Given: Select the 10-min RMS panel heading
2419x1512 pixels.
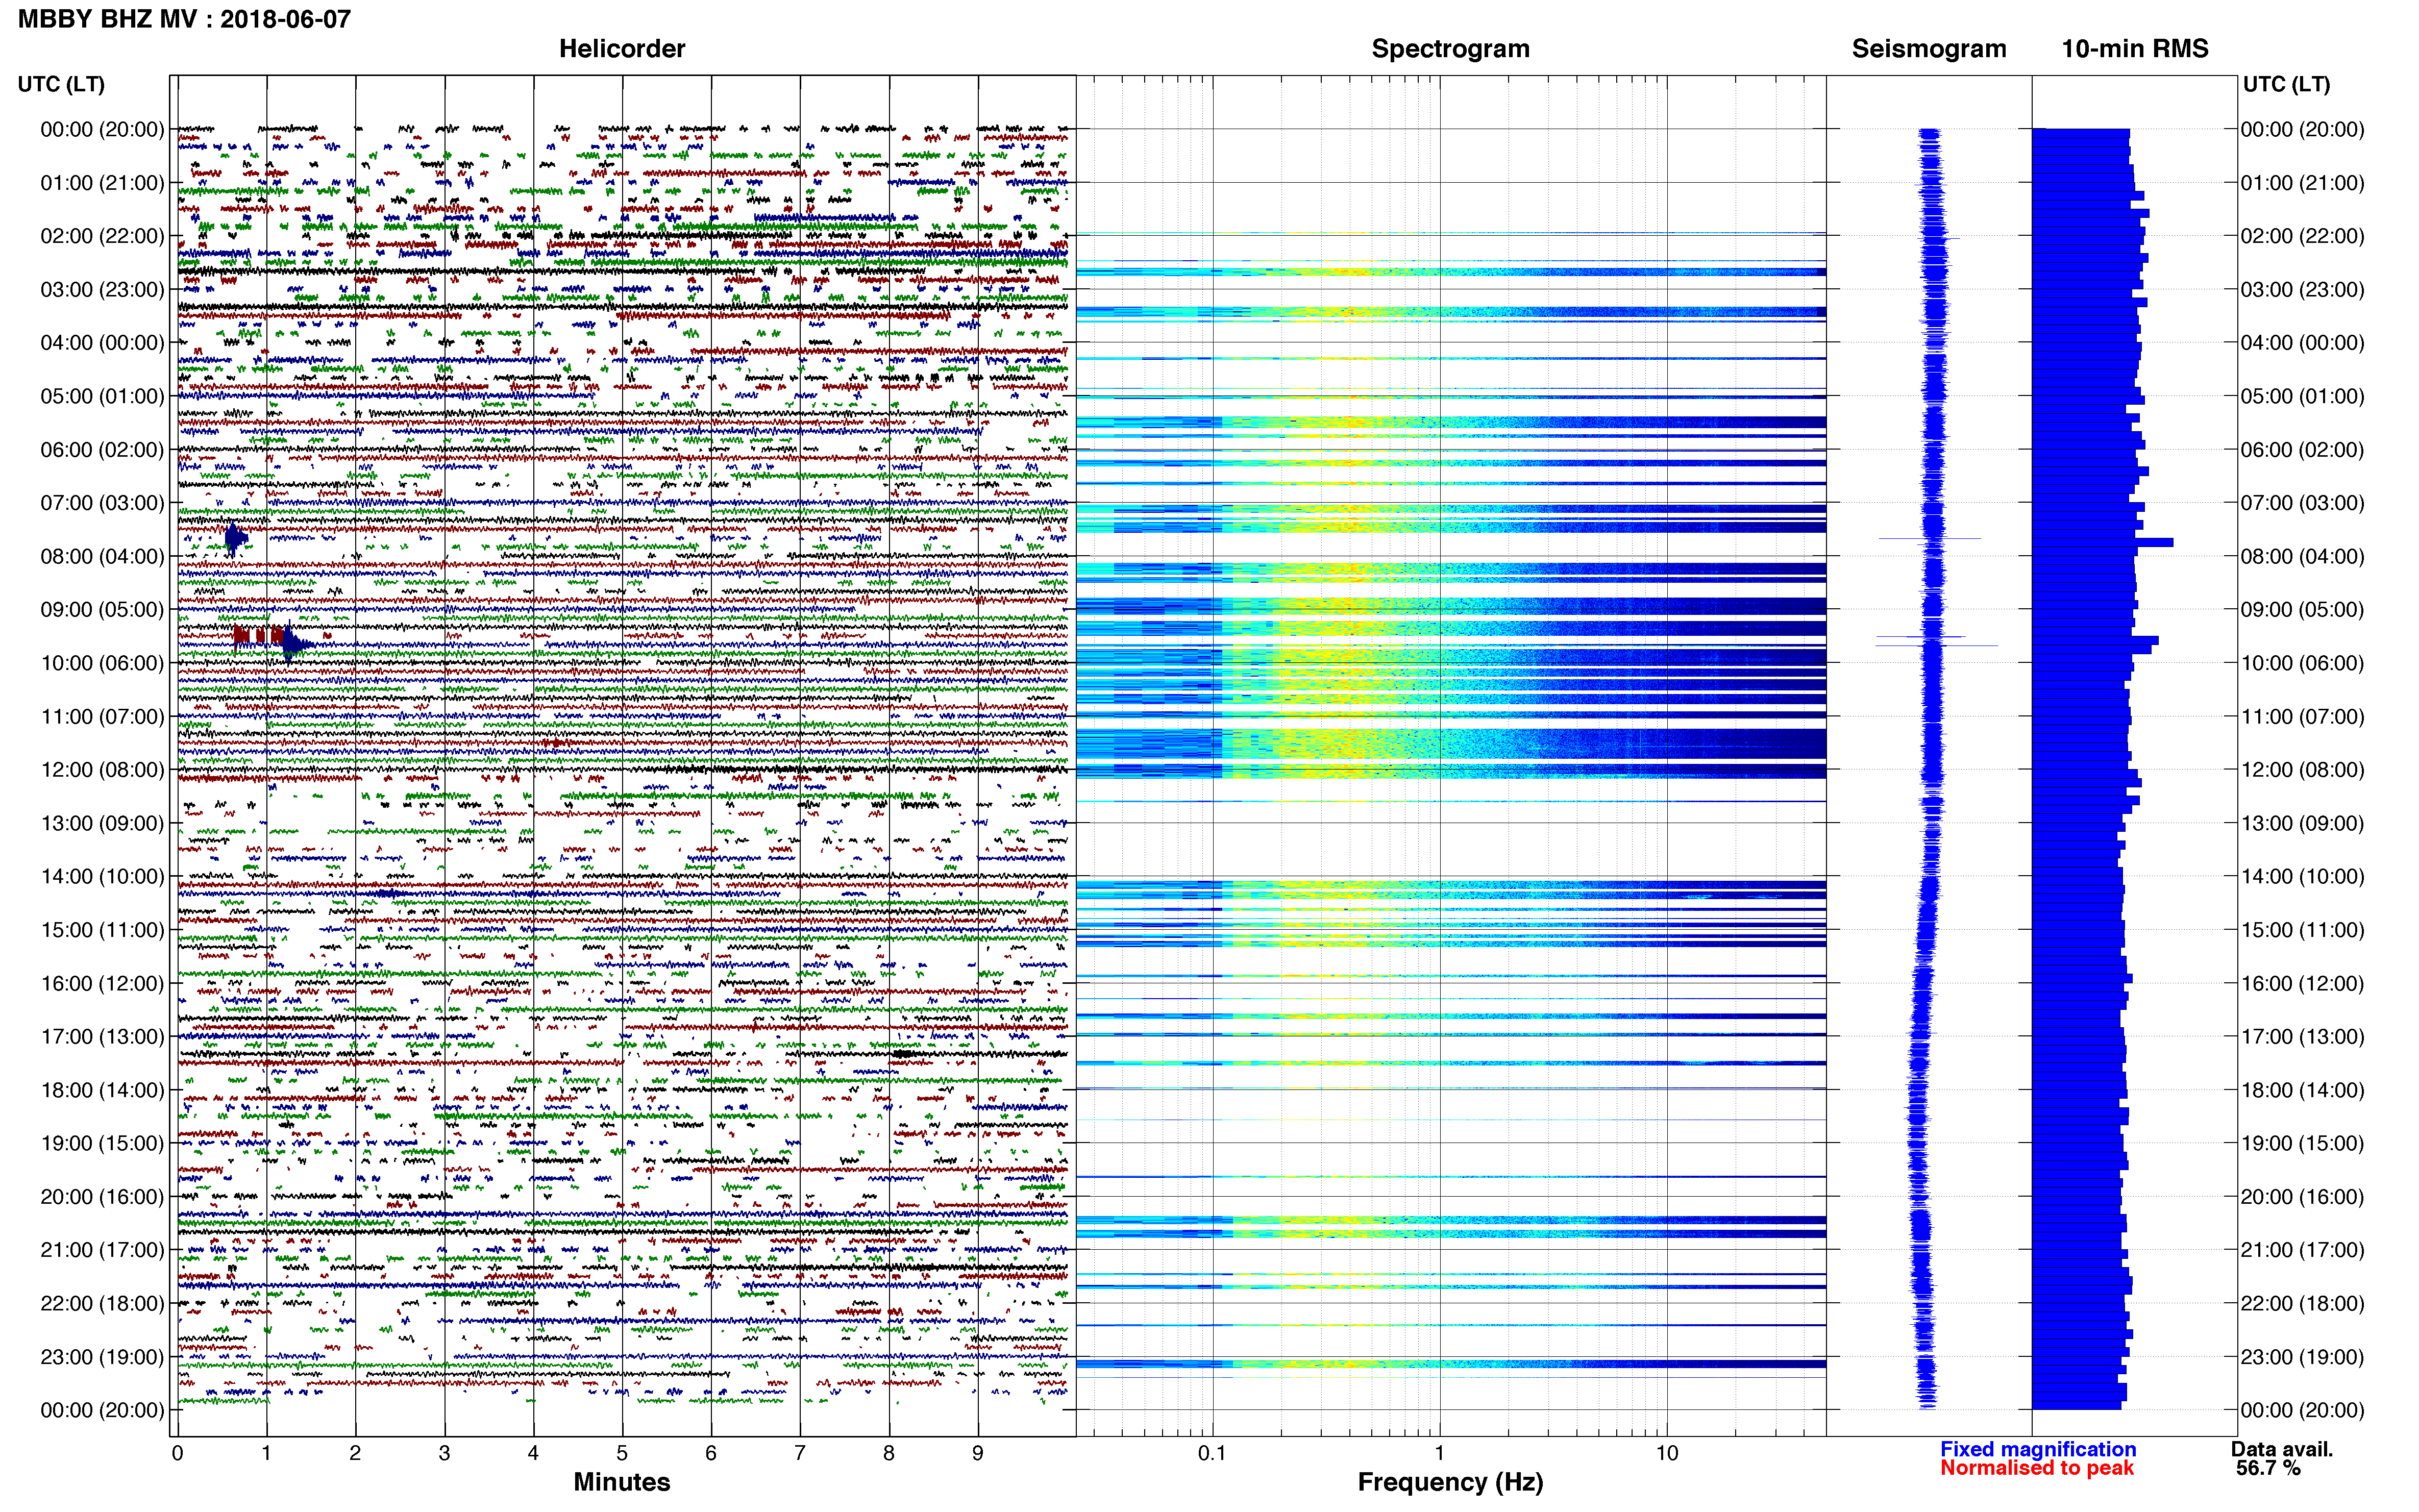Looking at the screenshot, I should click(x=2135, y=49).
